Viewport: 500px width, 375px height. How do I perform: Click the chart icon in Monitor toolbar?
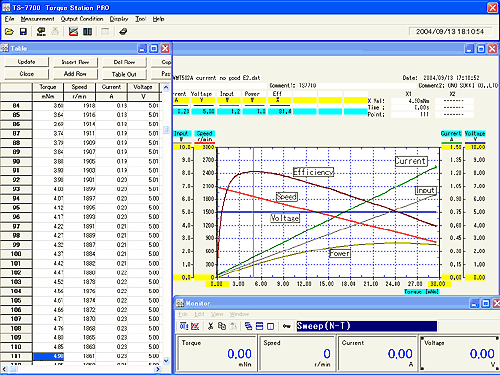click(195, 326)
